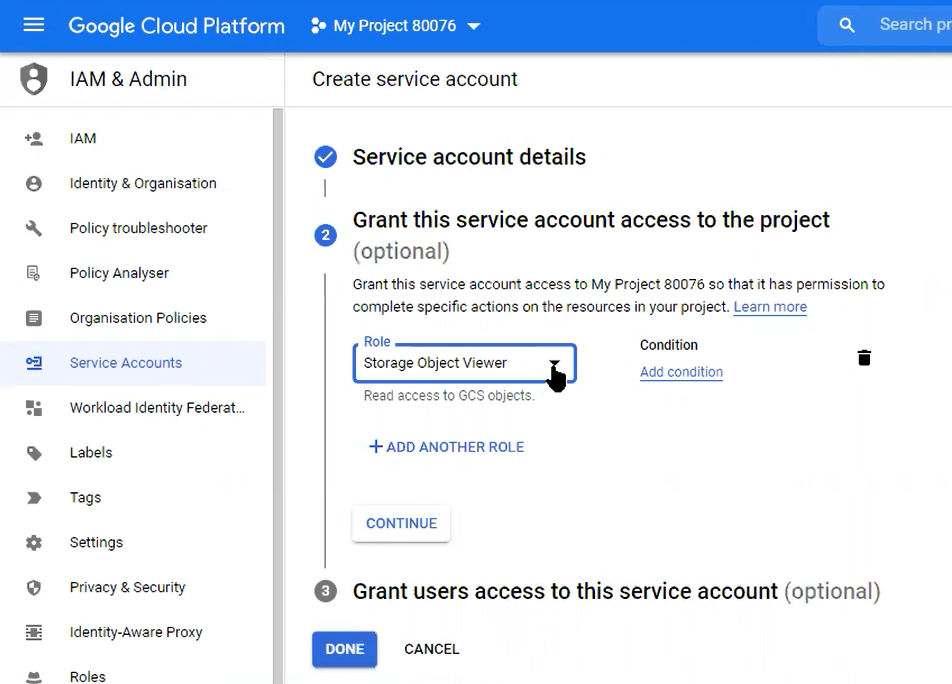
Task: Click the DONE button
Action: [344, 649]
